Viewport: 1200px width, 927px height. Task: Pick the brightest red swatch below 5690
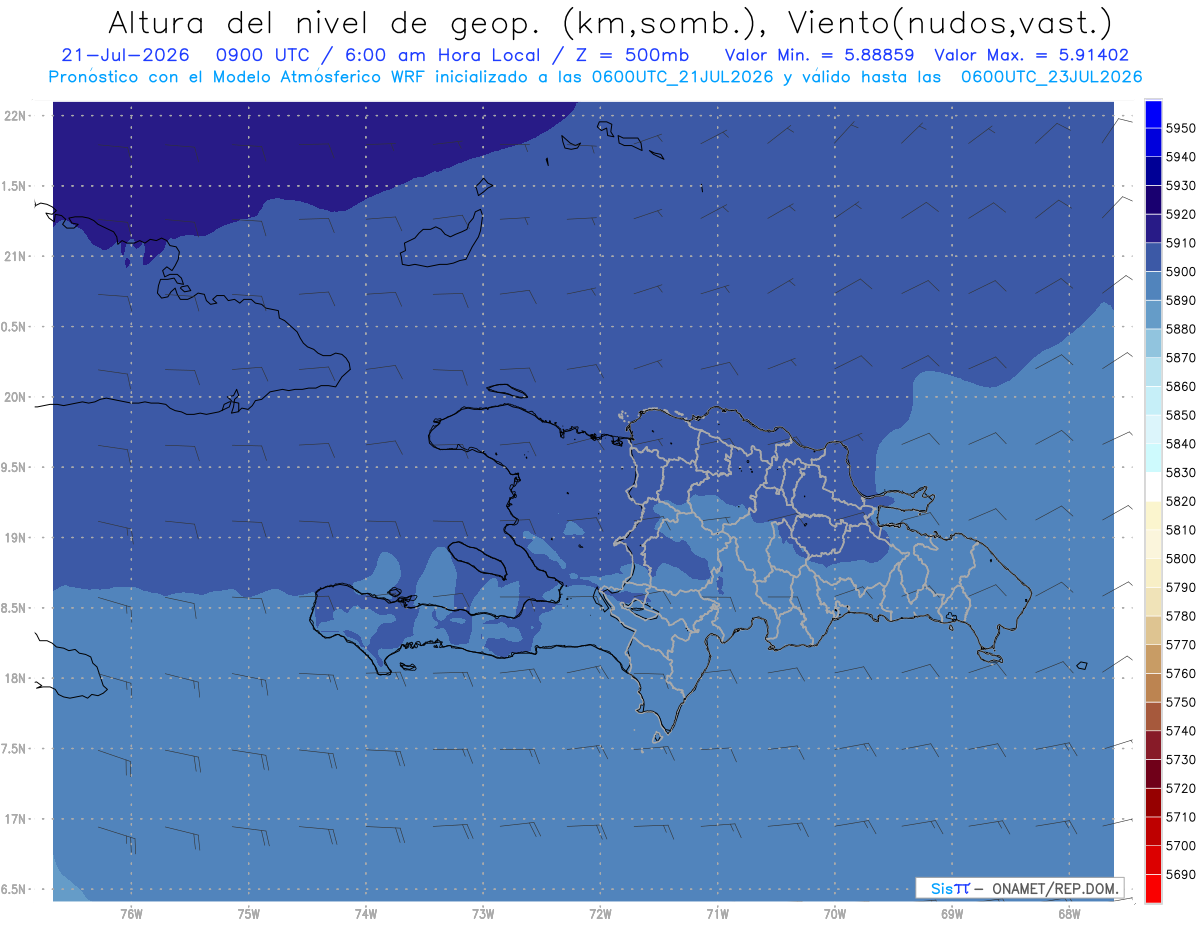pos(1153,888)
